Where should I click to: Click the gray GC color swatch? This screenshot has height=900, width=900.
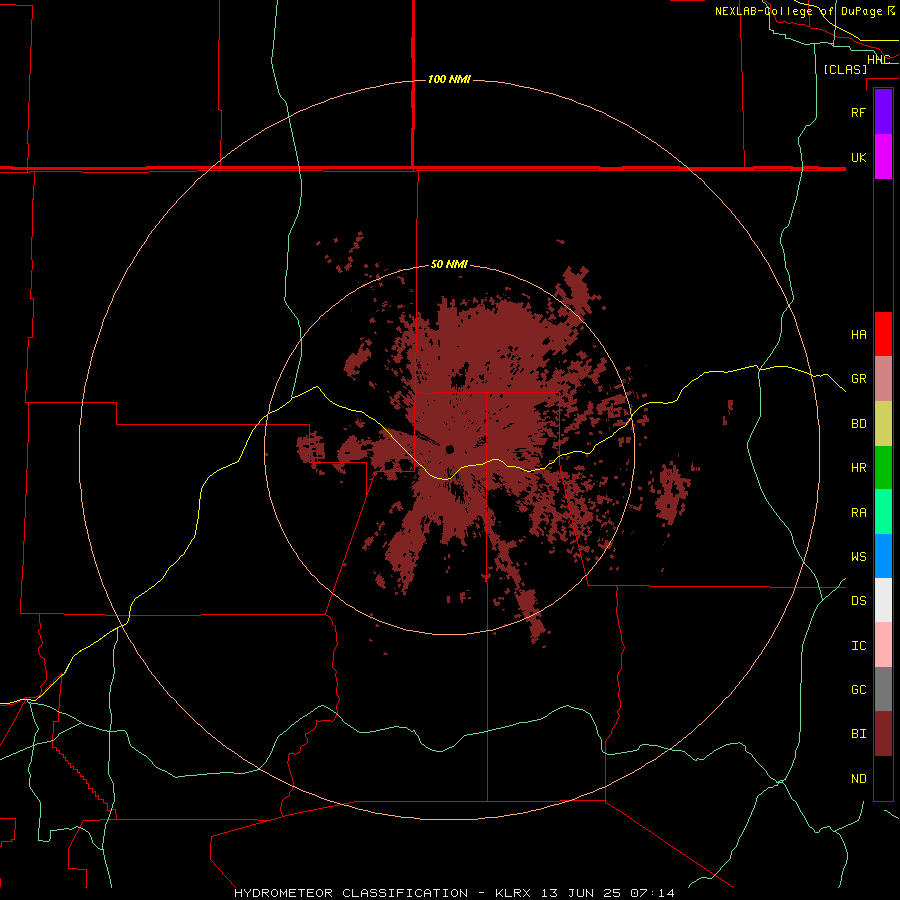coord(883,689)
